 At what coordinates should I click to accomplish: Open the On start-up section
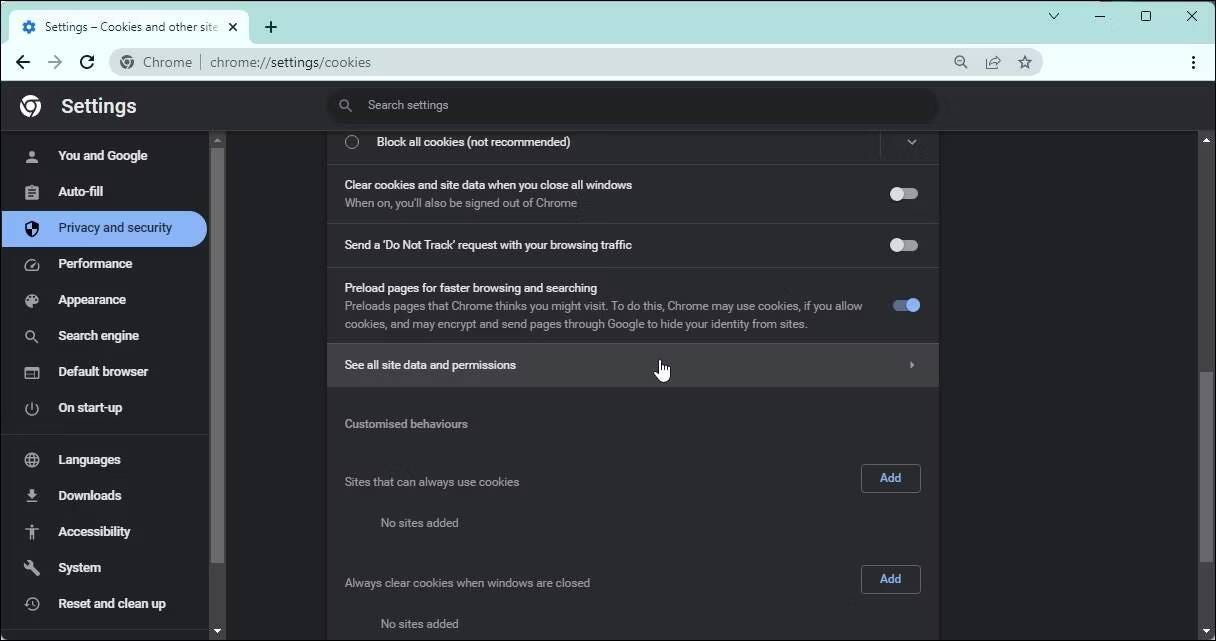(90, 407)
